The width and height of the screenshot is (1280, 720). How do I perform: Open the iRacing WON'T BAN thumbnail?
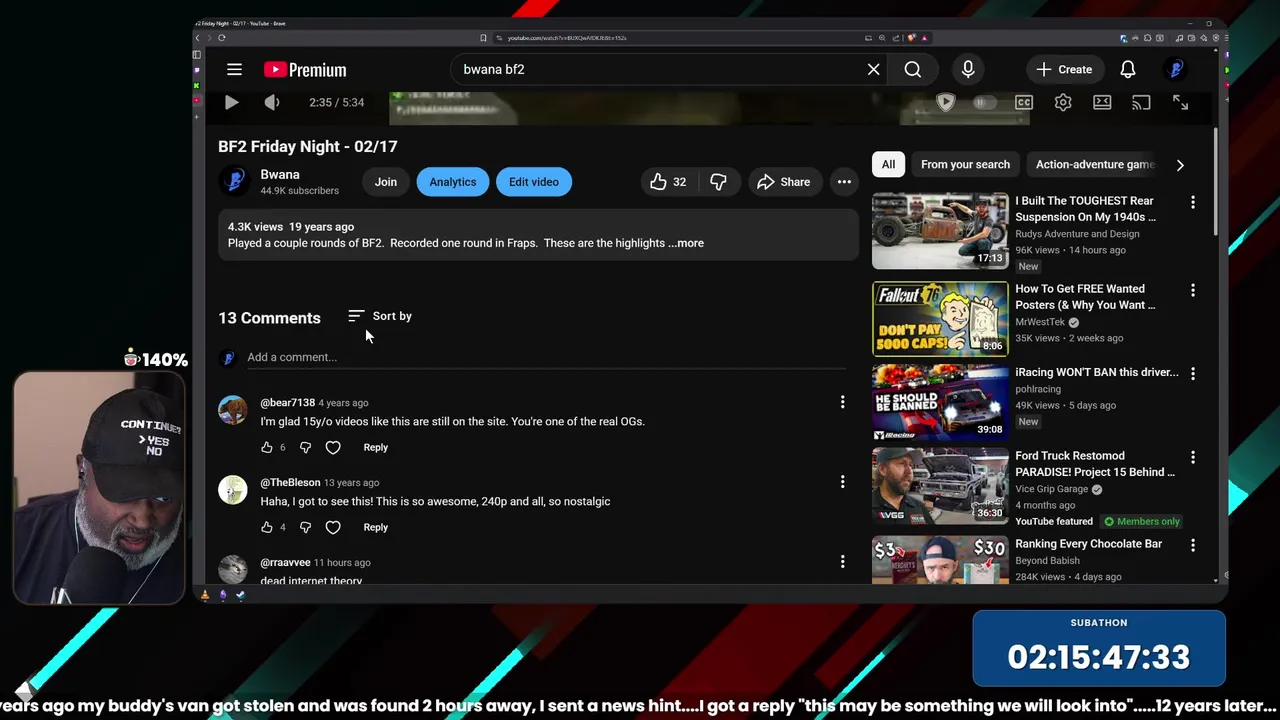coord(940,402)
